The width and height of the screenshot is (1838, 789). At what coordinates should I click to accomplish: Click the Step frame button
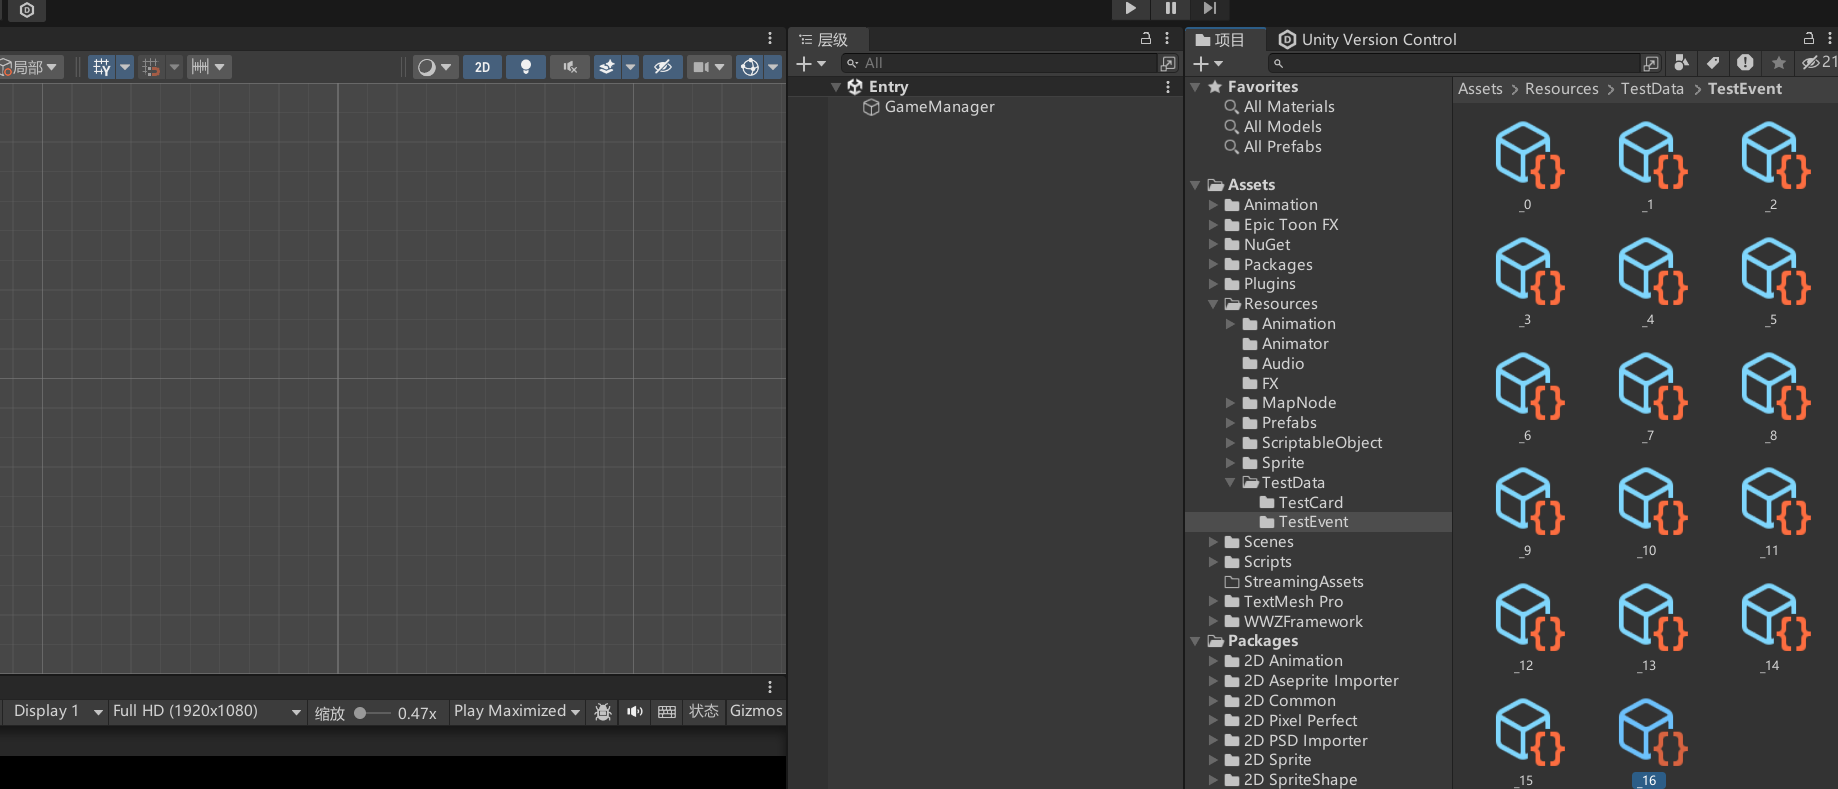point(1209,8)
